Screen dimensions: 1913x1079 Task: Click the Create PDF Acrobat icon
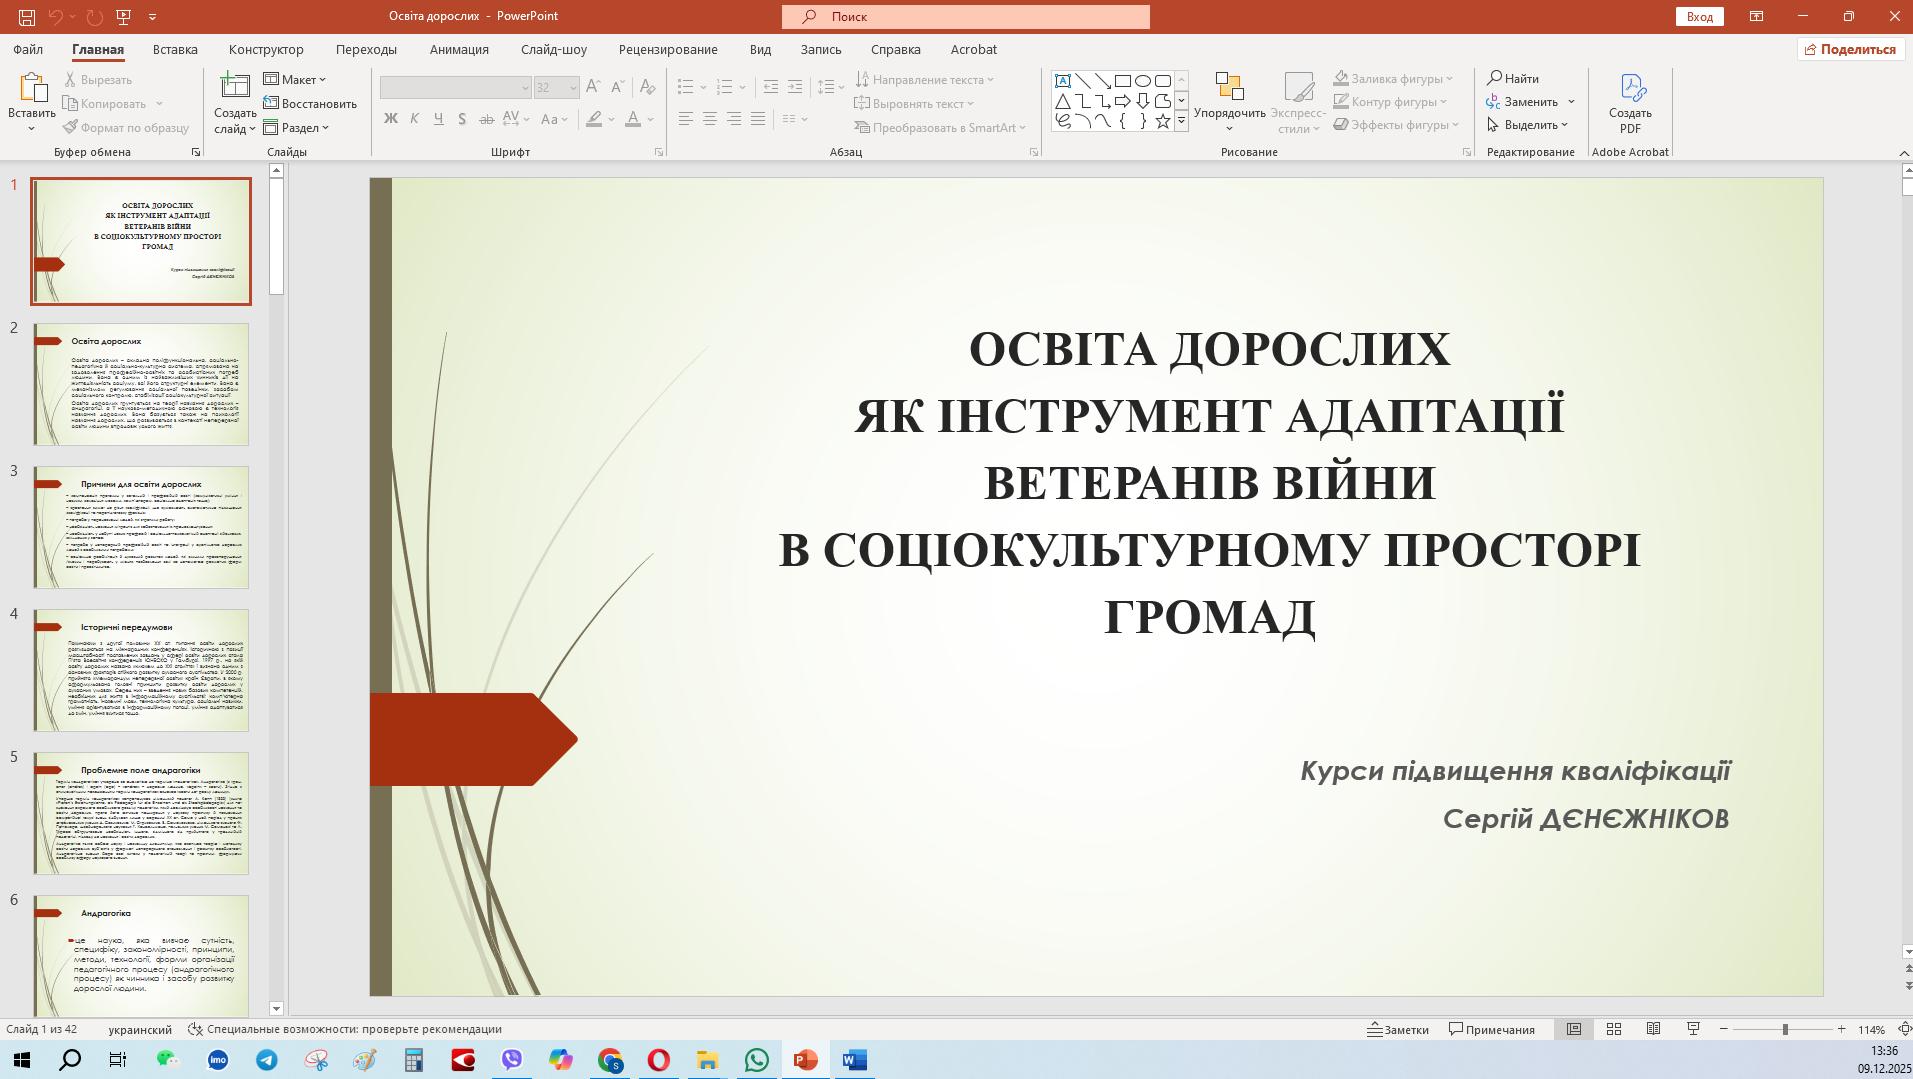[x=1630, y=90]
